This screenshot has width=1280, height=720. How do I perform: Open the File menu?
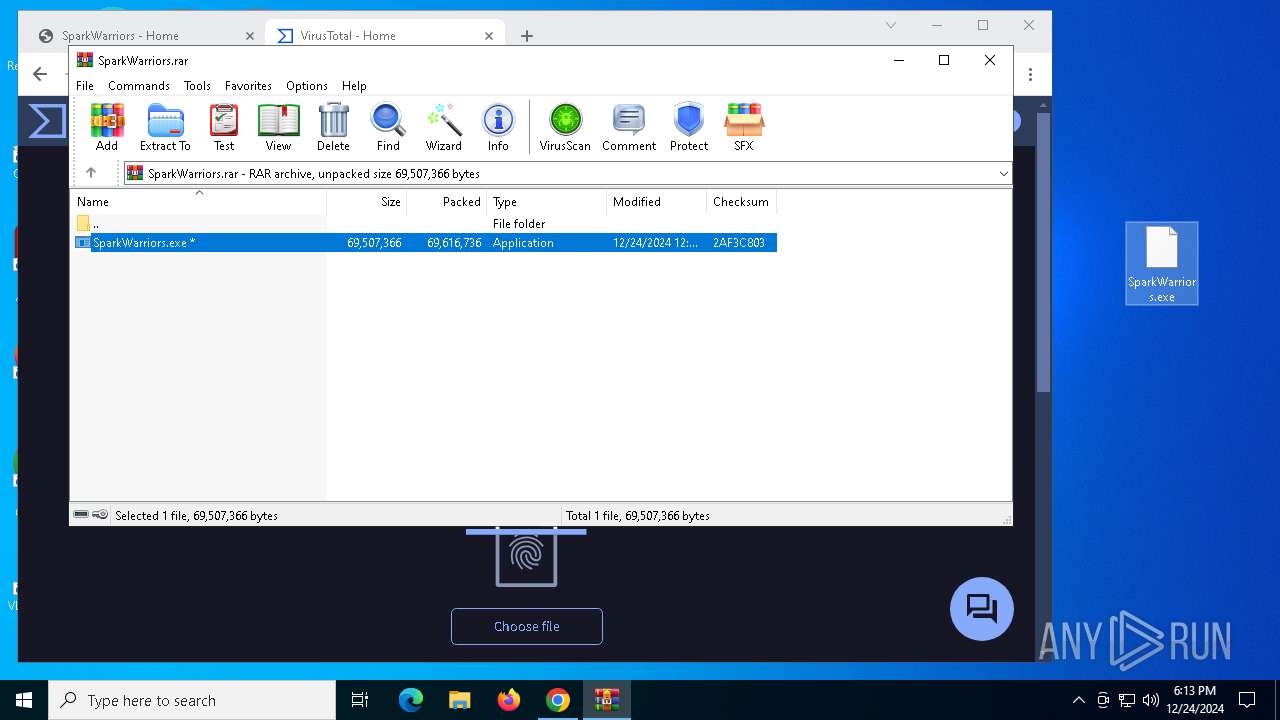click(85, 86)
